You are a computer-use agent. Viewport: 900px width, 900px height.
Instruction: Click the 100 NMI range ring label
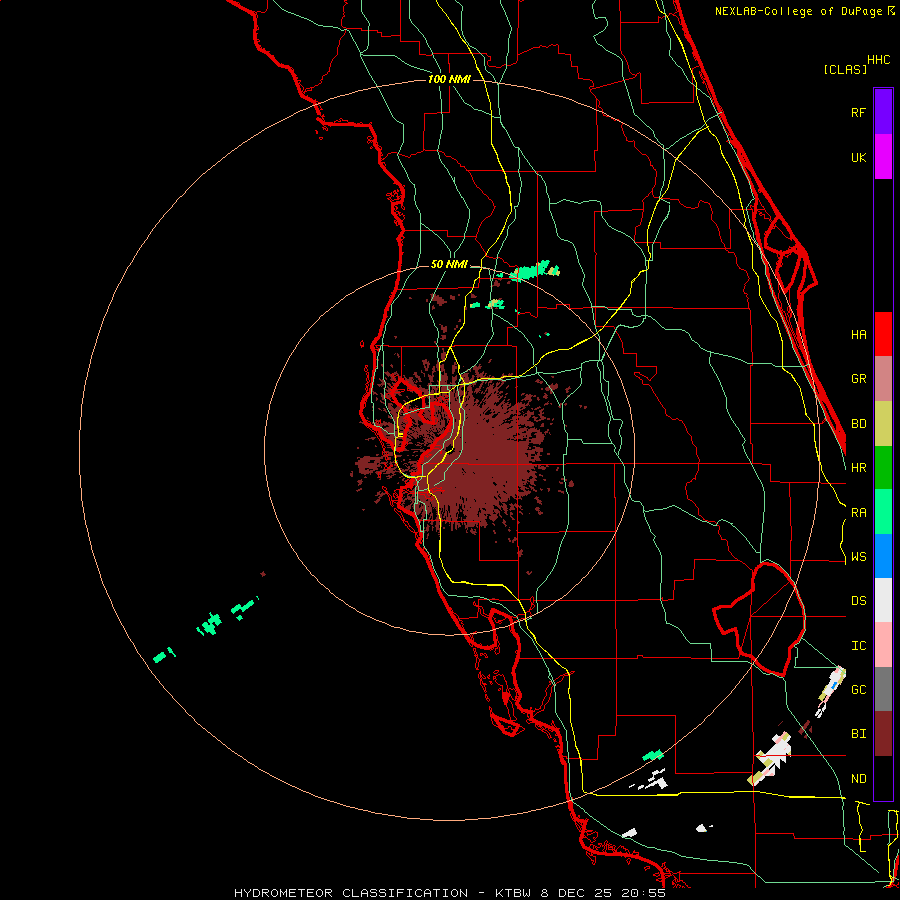(449, 79)
